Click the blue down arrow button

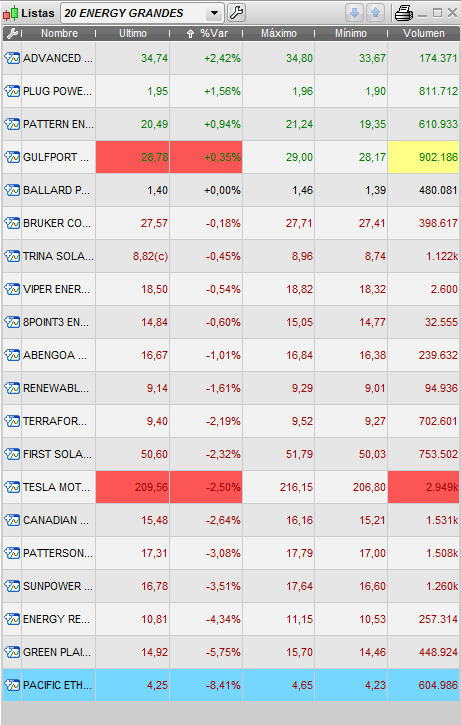click(x=355, y=13)
